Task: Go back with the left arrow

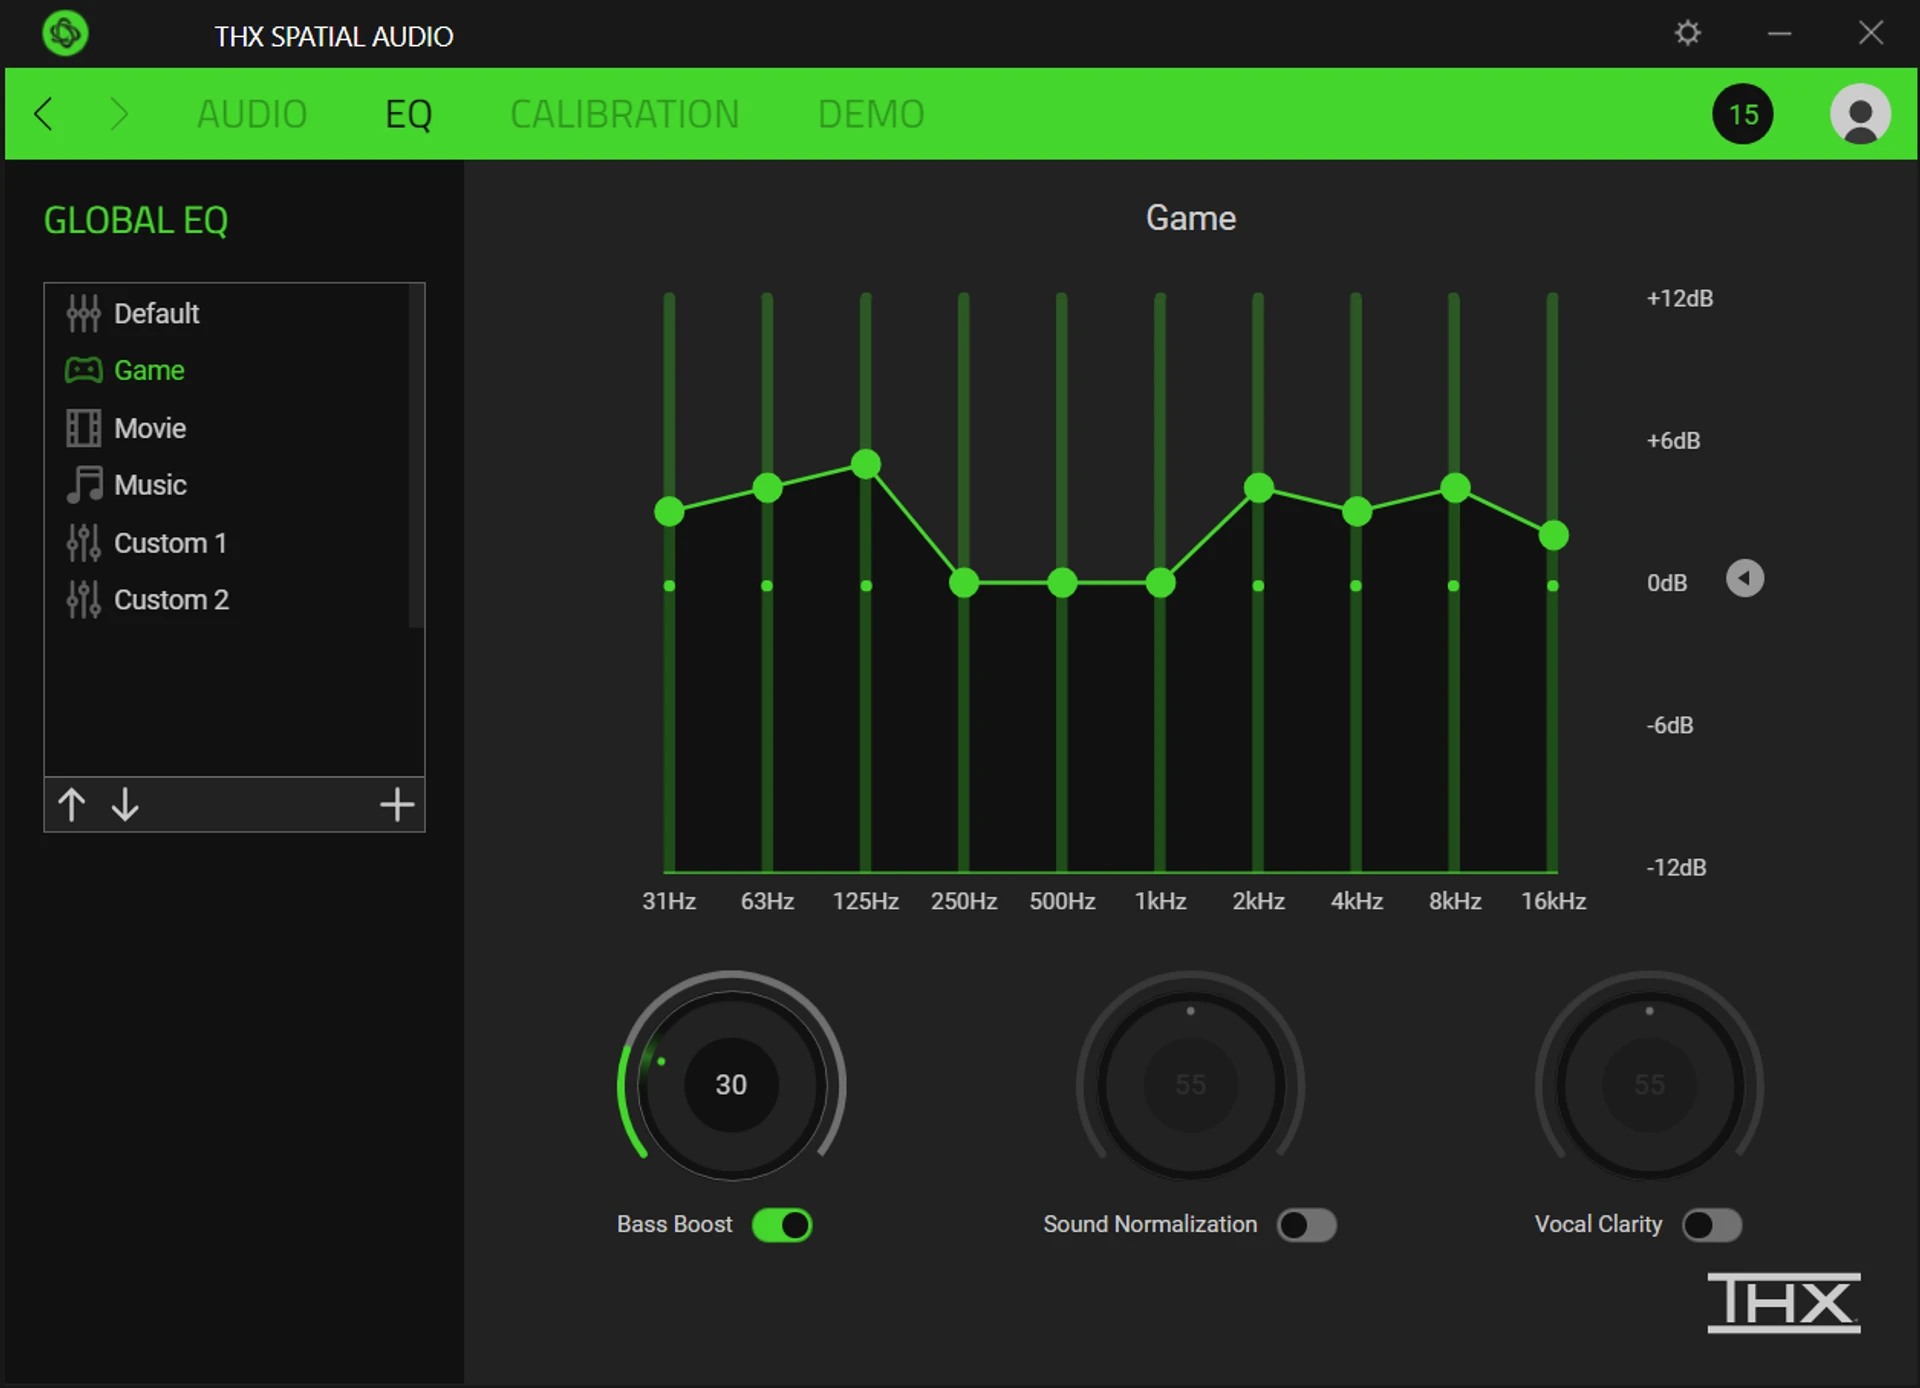Action: pyautogui.click(x=43, y=114)
